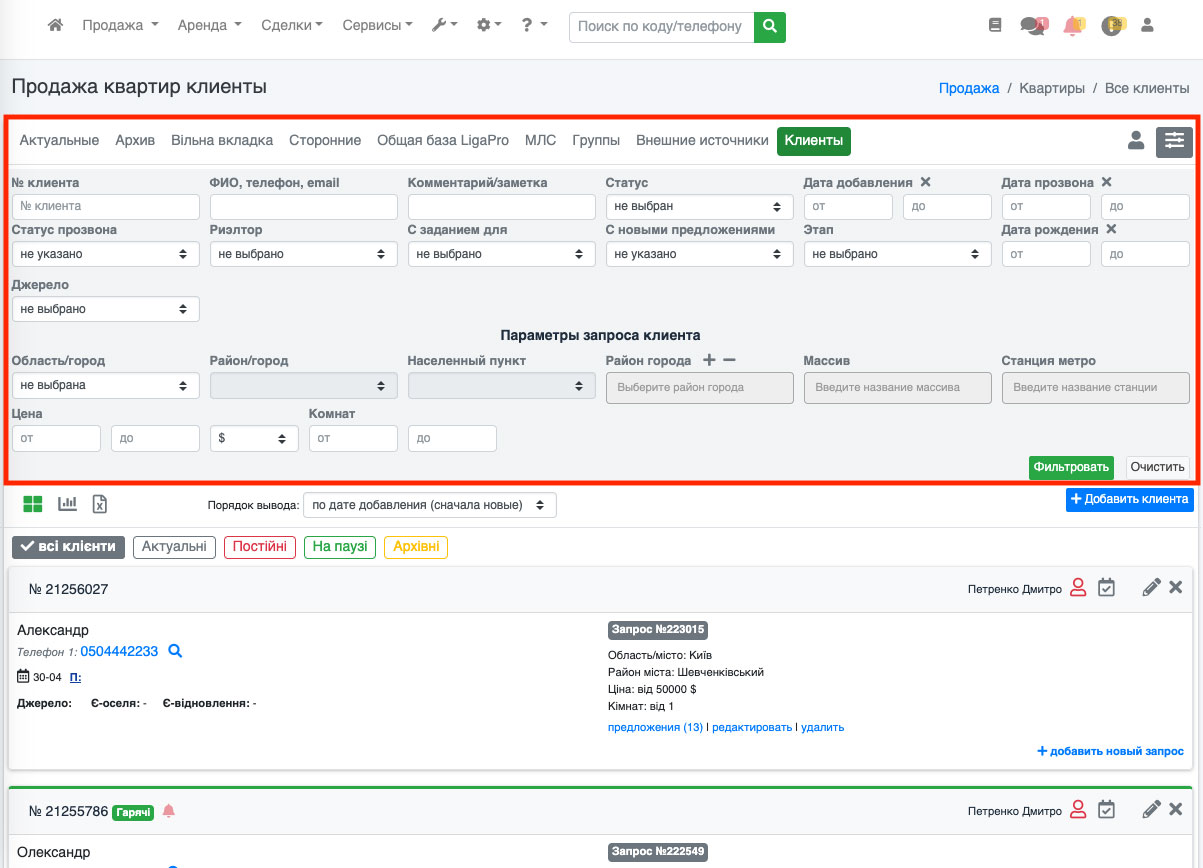
Task: Switch to grid tile view icon
Action: coord(33,504)
